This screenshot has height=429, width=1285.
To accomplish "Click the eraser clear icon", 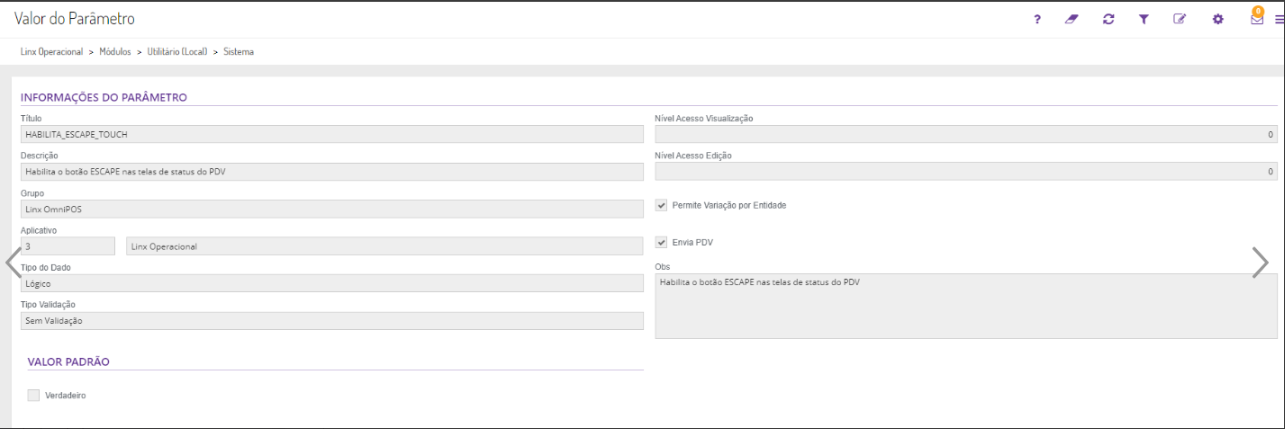I will [1071, 19].
